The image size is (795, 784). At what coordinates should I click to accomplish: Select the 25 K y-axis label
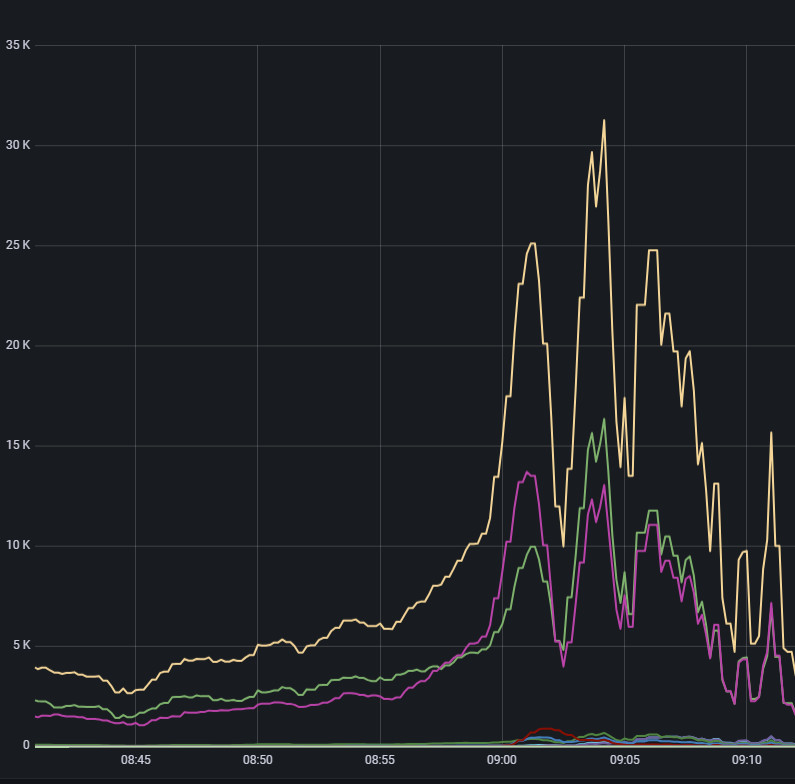coord(18,245)
